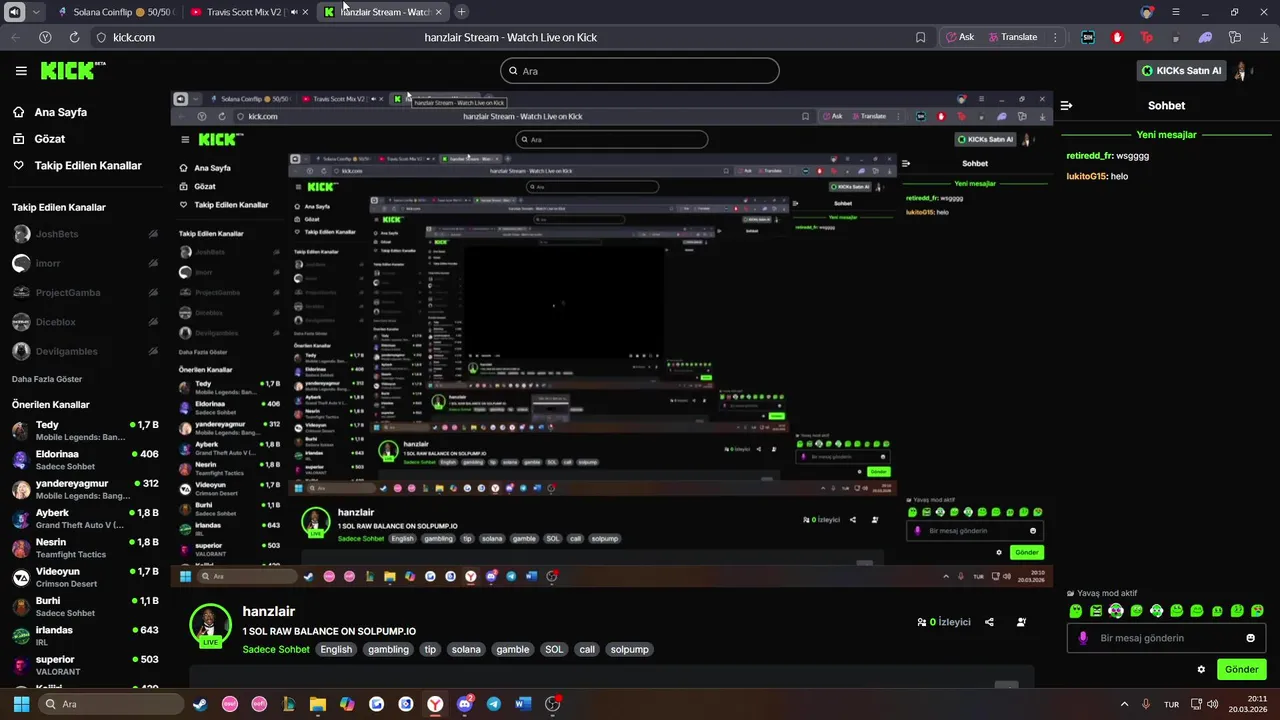1280x720 pixels.
Task: Click the purple microphone in chat input
Action: click(1084, 638)
